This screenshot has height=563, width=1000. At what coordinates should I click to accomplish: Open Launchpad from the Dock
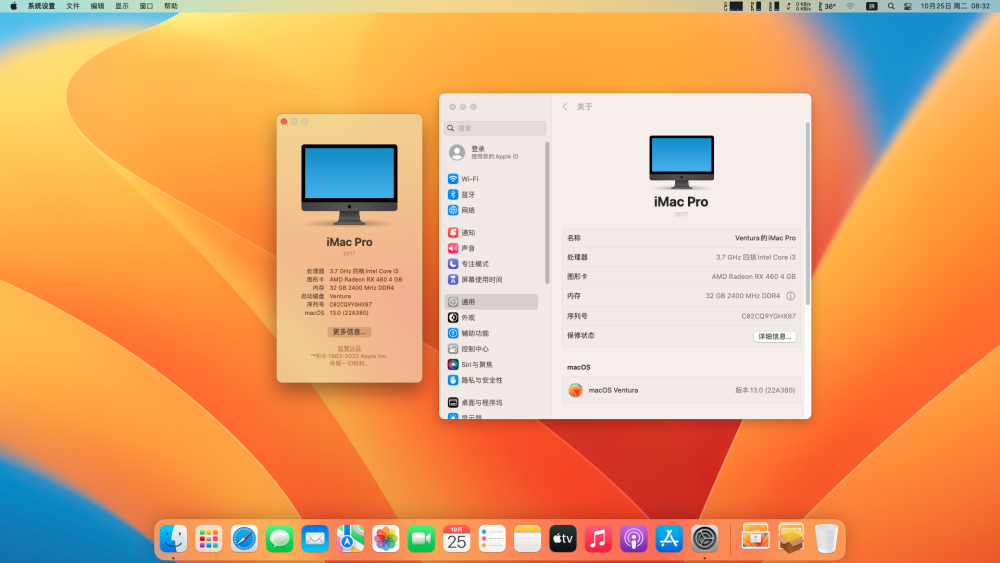pos(209,539)
